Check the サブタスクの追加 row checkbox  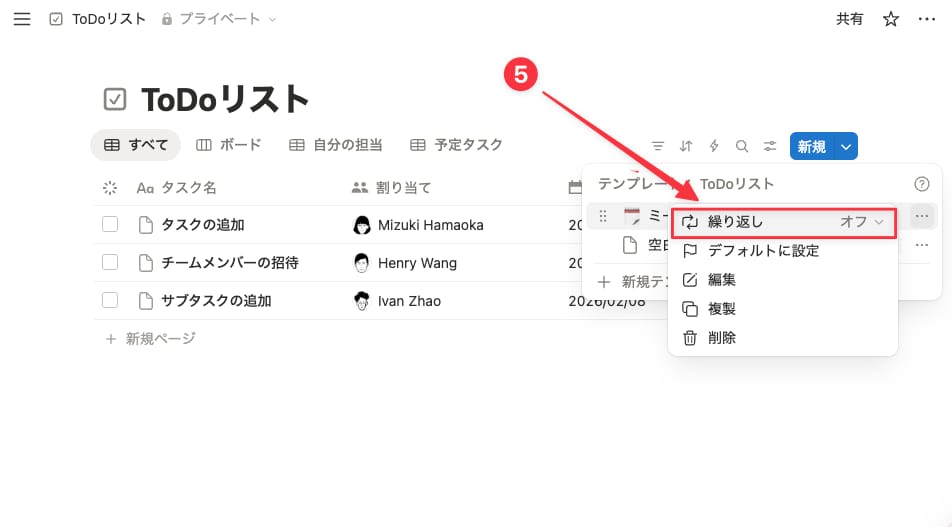(110, 301)
